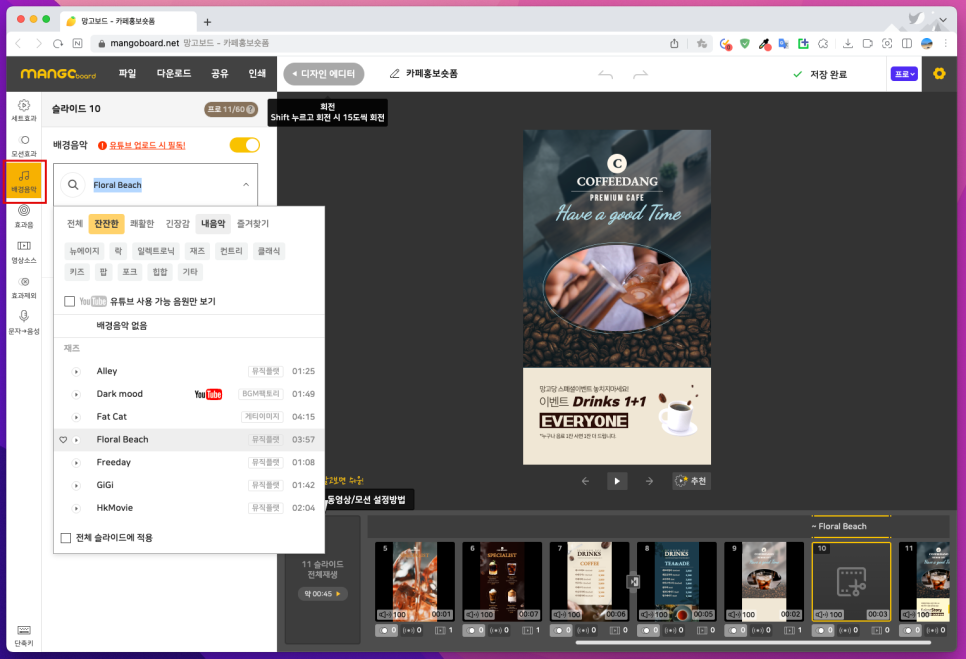966x659 pixels.
Task: Select the 긴장감 music mood tab
Action: click(177, 224)
